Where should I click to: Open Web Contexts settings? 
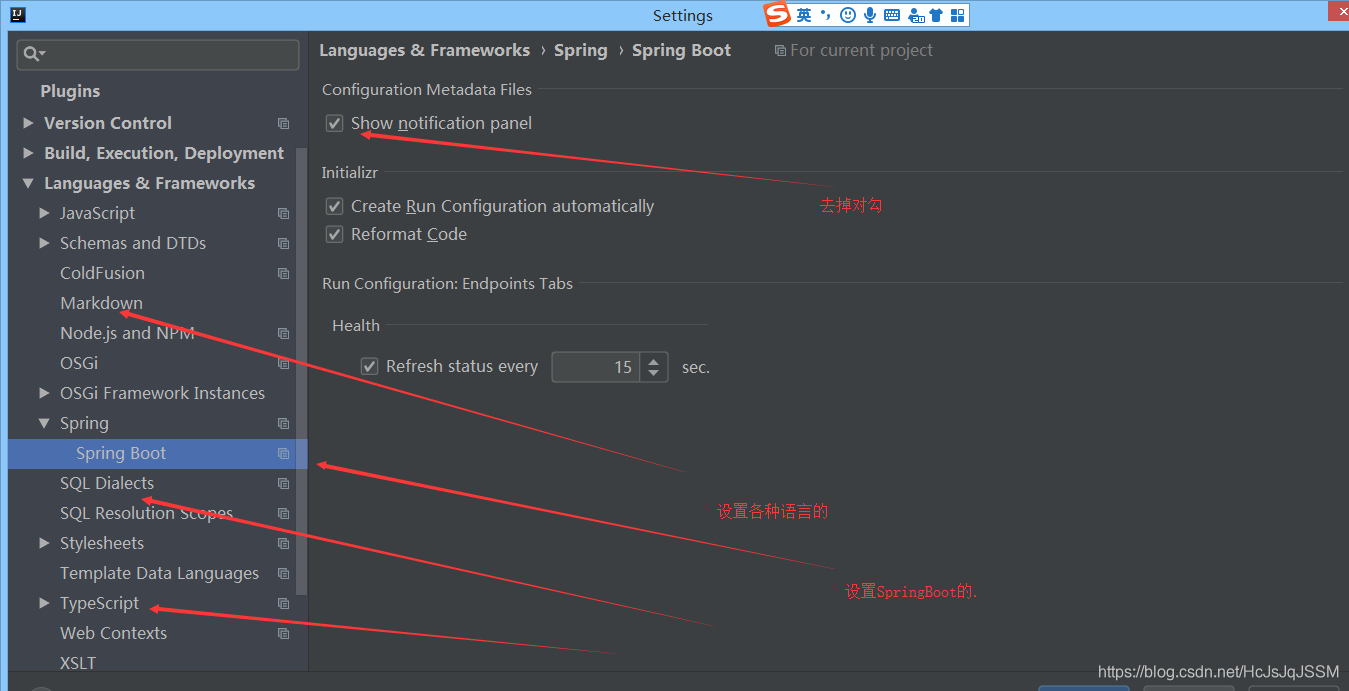tap(113, 633)
